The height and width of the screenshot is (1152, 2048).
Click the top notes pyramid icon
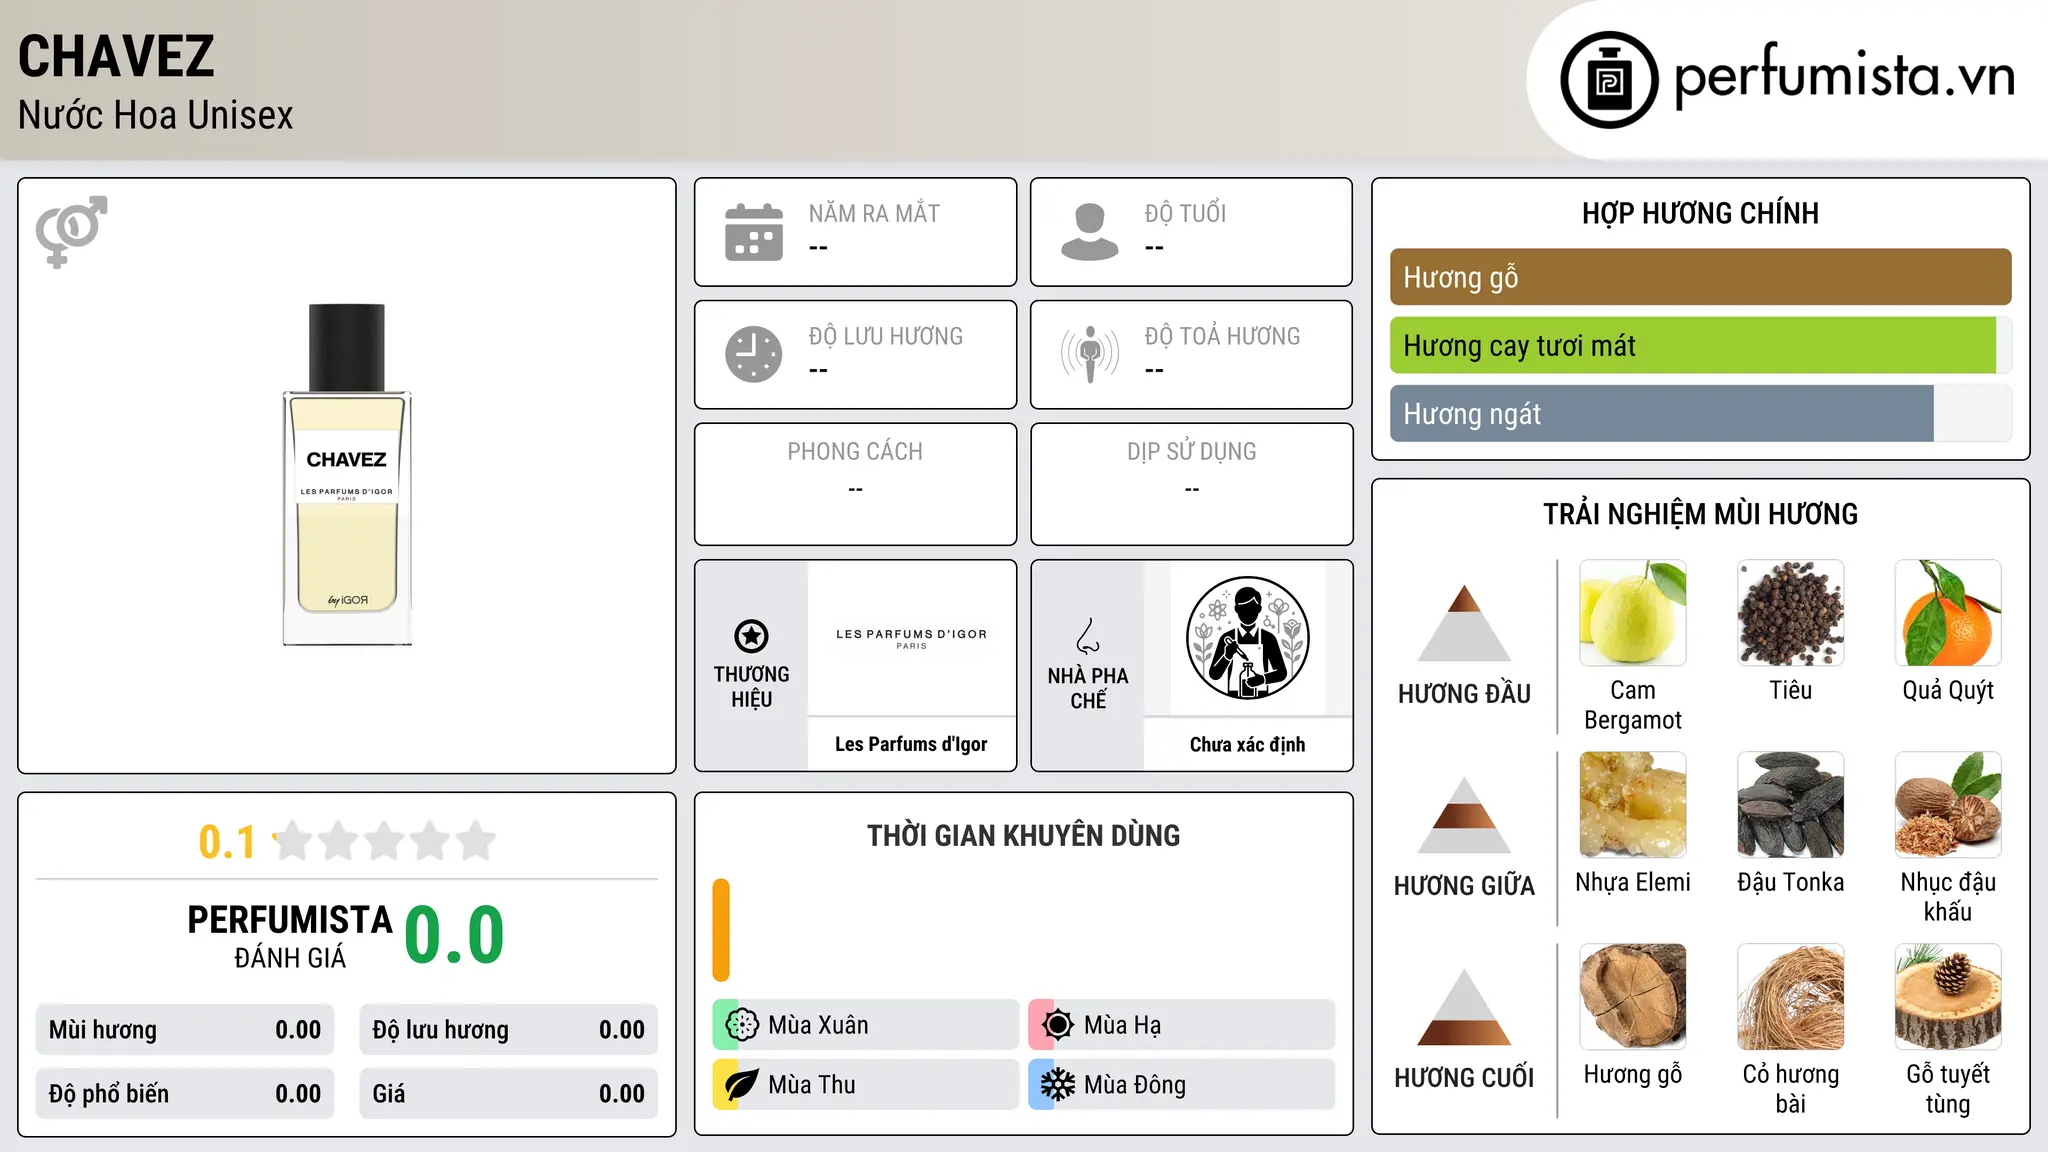click(x=1464, y=623)
